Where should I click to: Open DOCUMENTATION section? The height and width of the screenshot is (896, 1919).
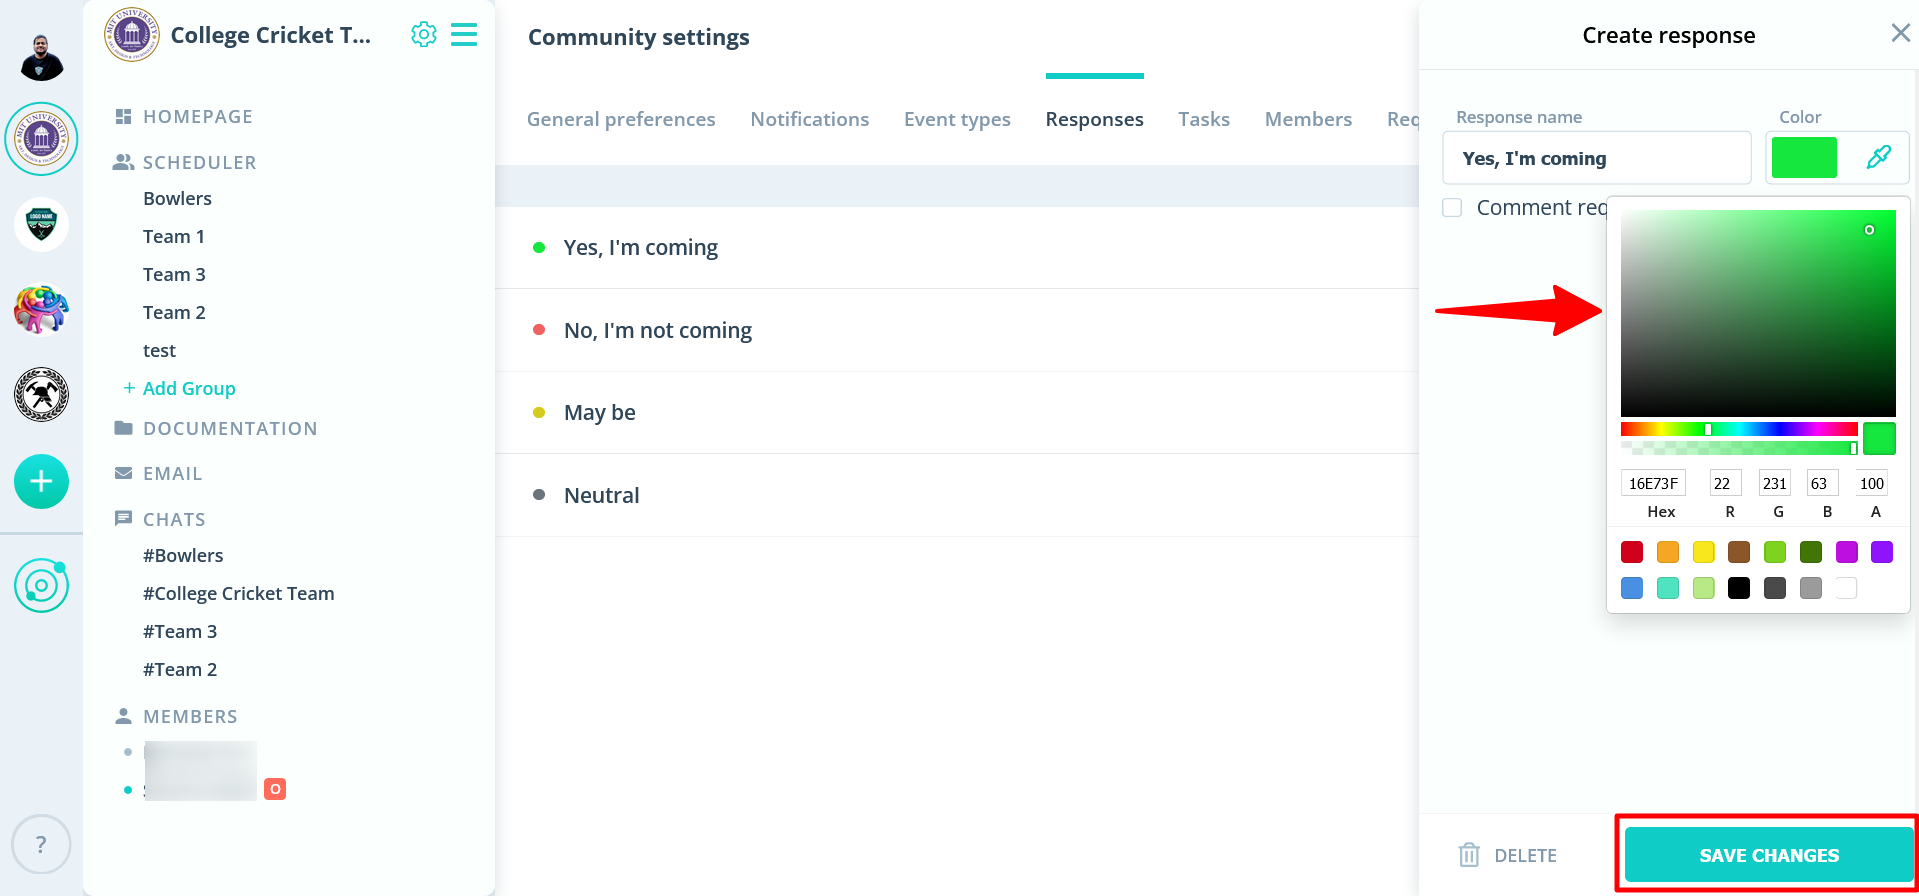click(x=230, y=428)
